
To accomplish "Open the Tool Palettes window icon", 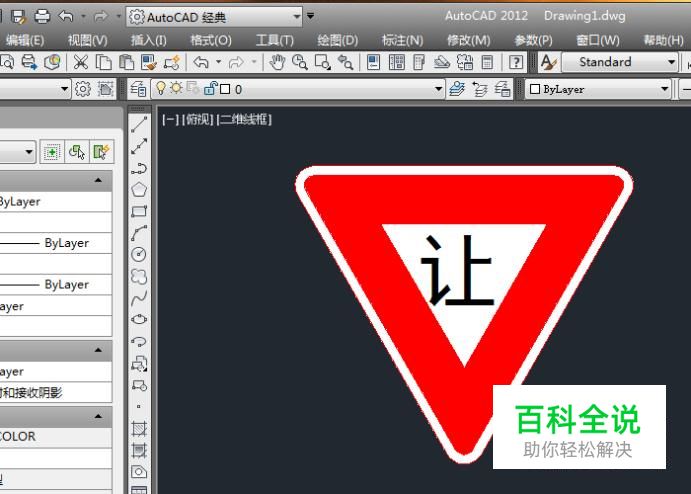I will 419,62.
